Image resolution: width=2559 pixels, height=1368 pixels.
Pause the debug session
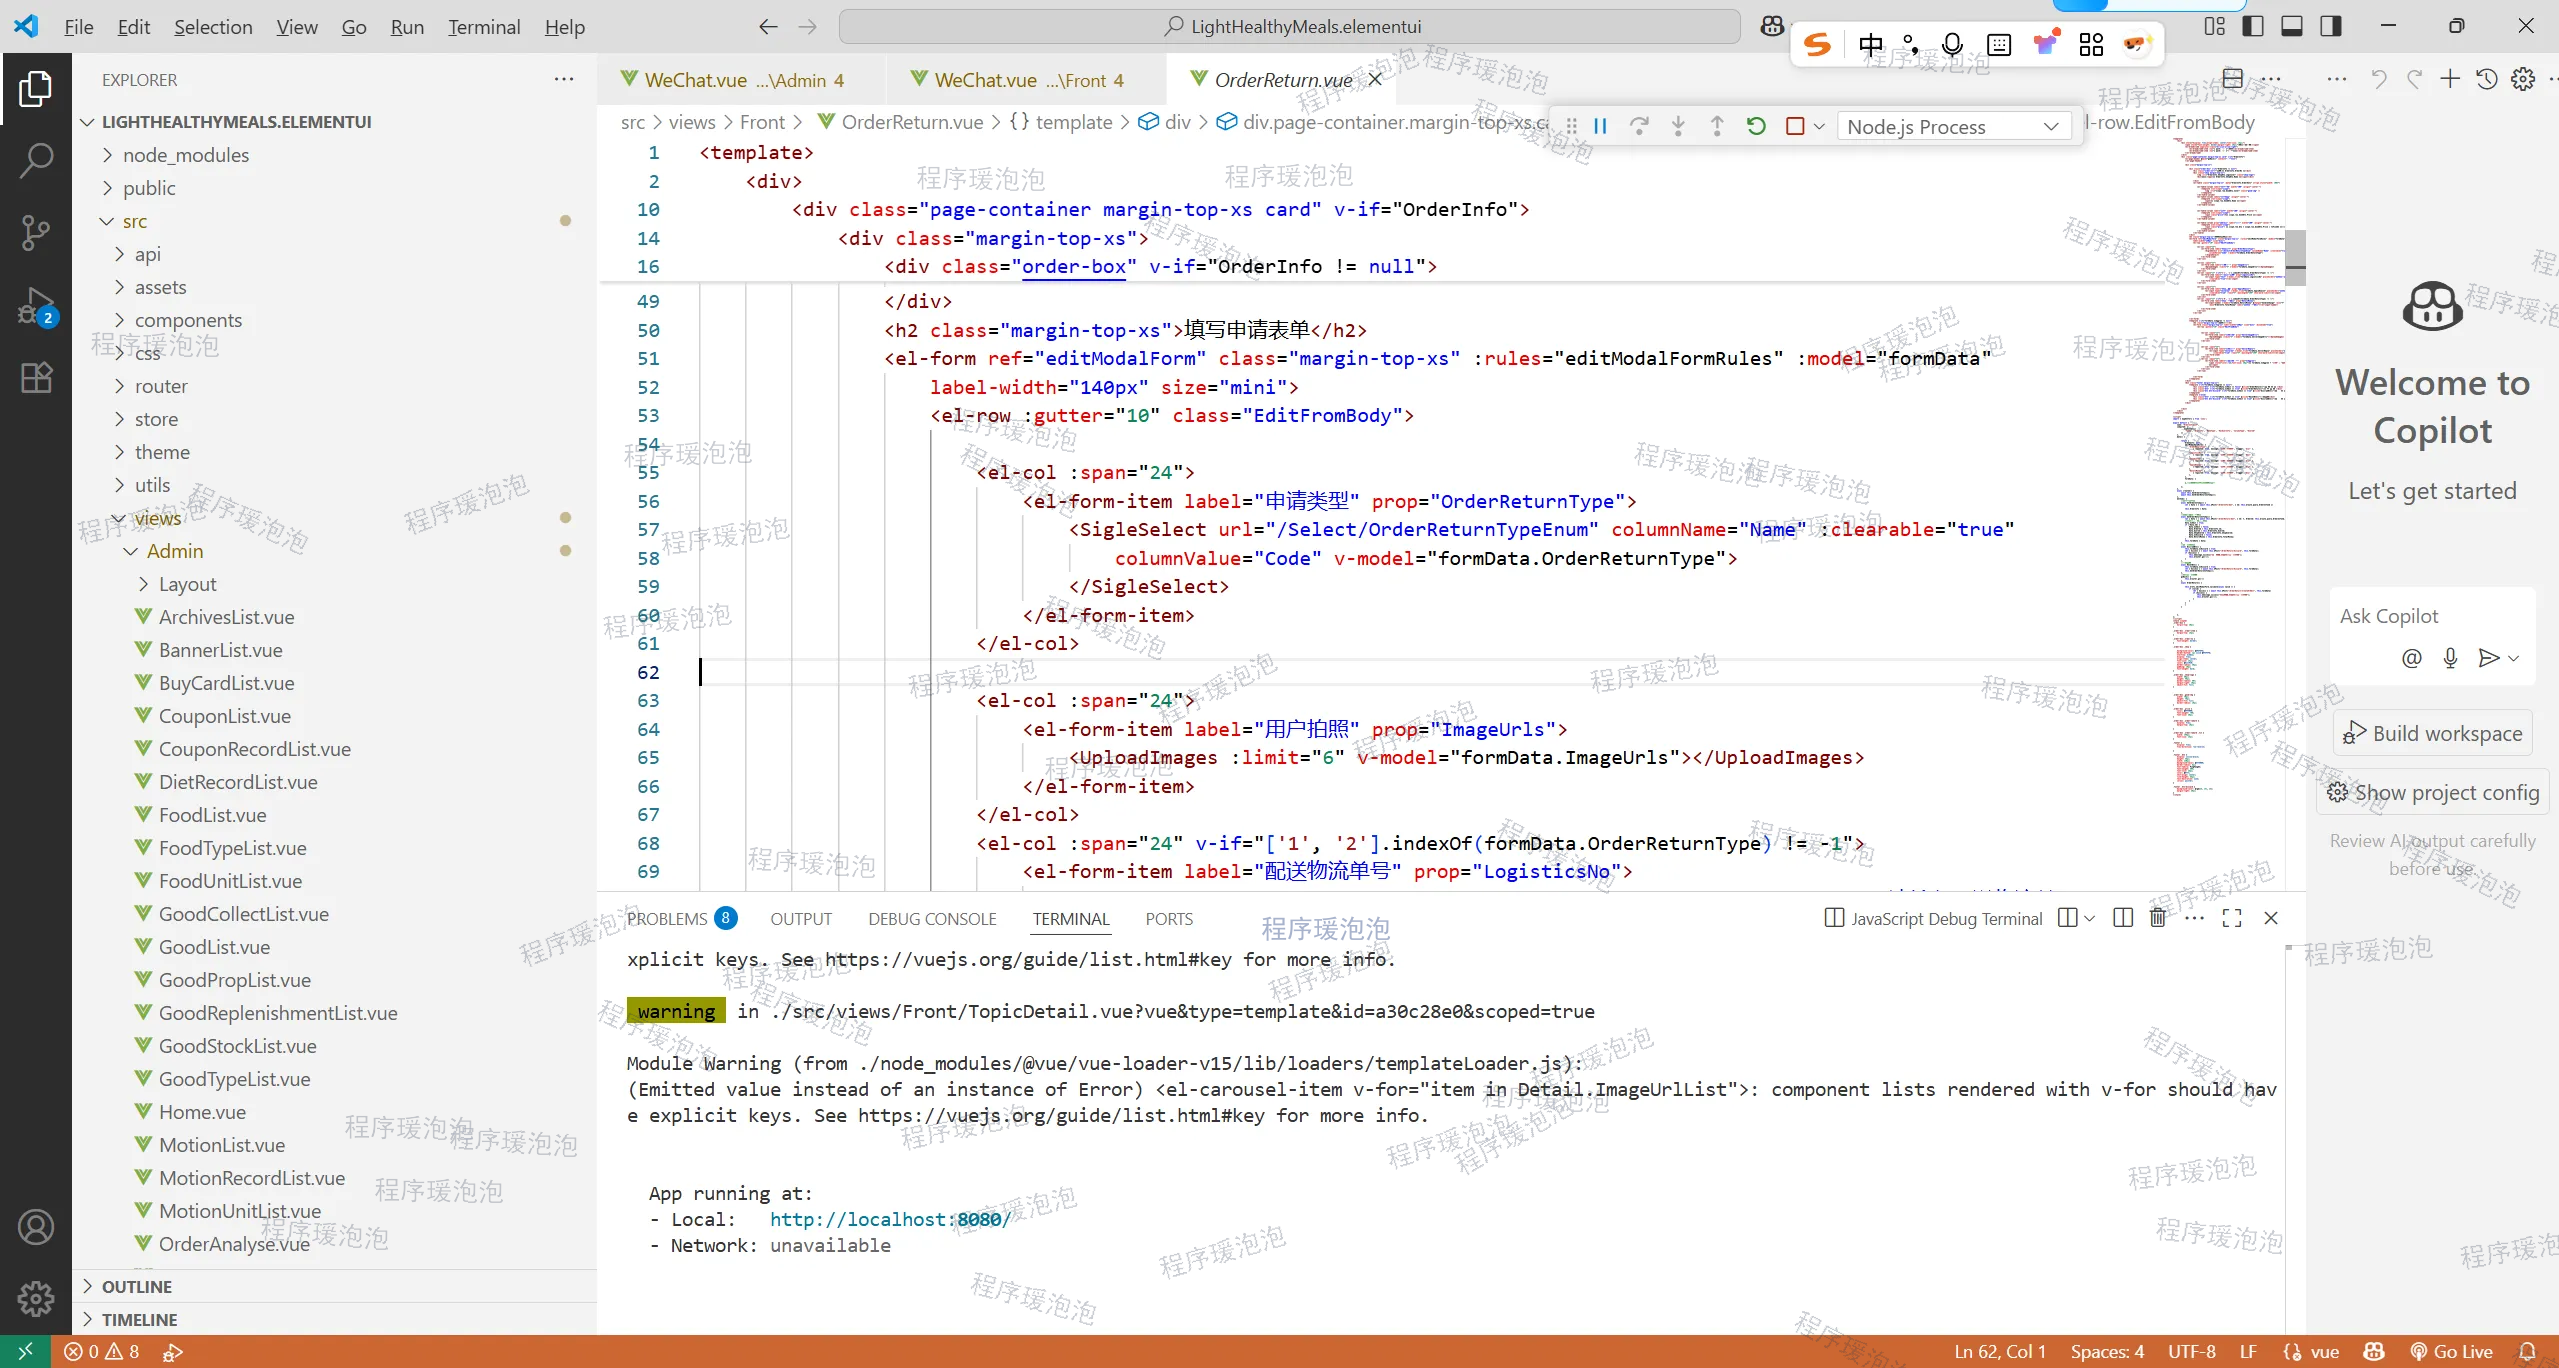(1600, 126)
